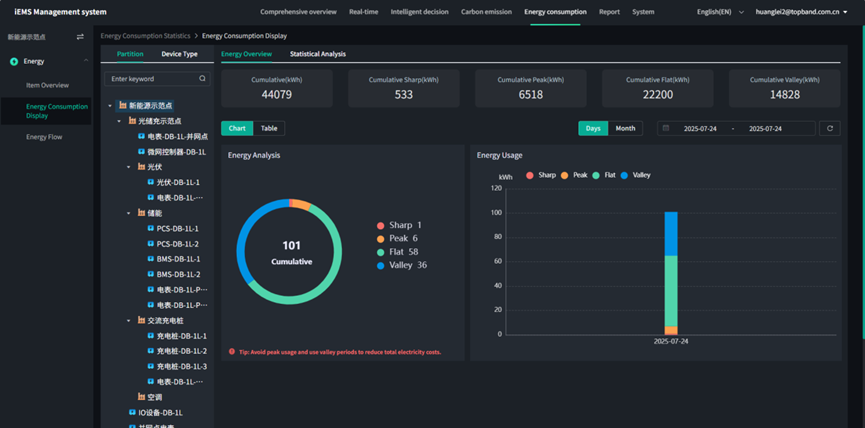Open the huanglei2 user account menu
Image resolution: width=865 pixels, height=428 pixels.
(801, 12)
